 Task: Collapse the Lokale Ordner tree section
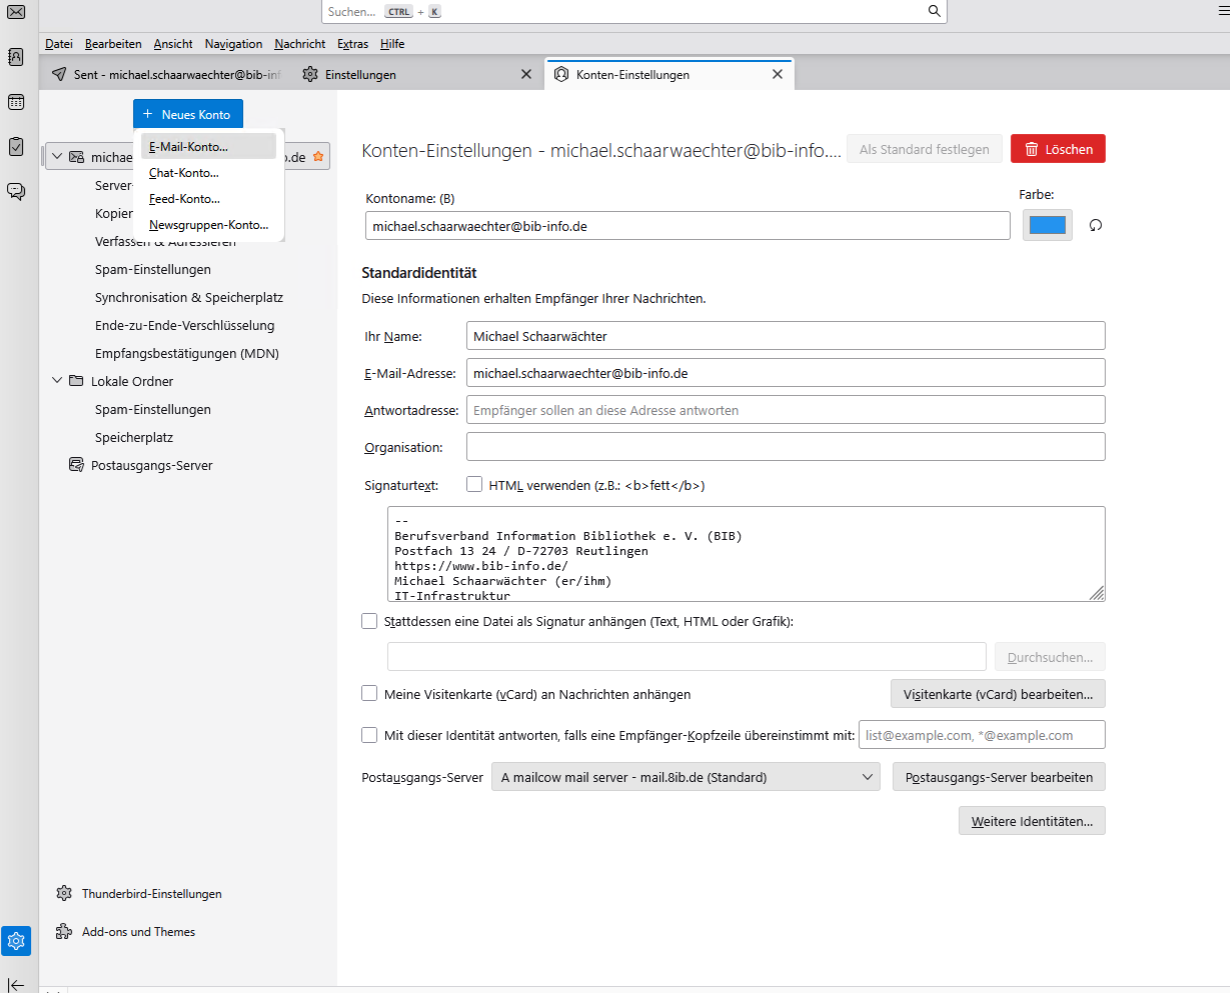[57, 381]
